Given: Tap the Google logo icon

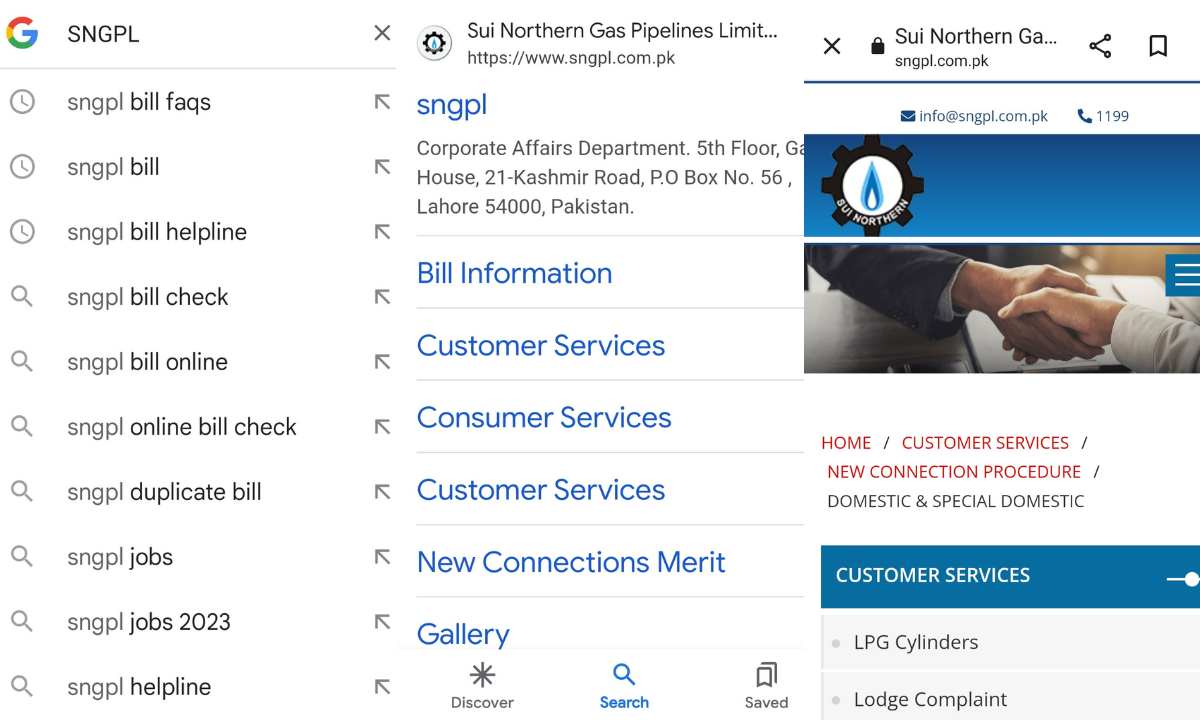Looking at the screenshot, I should 22,33.
